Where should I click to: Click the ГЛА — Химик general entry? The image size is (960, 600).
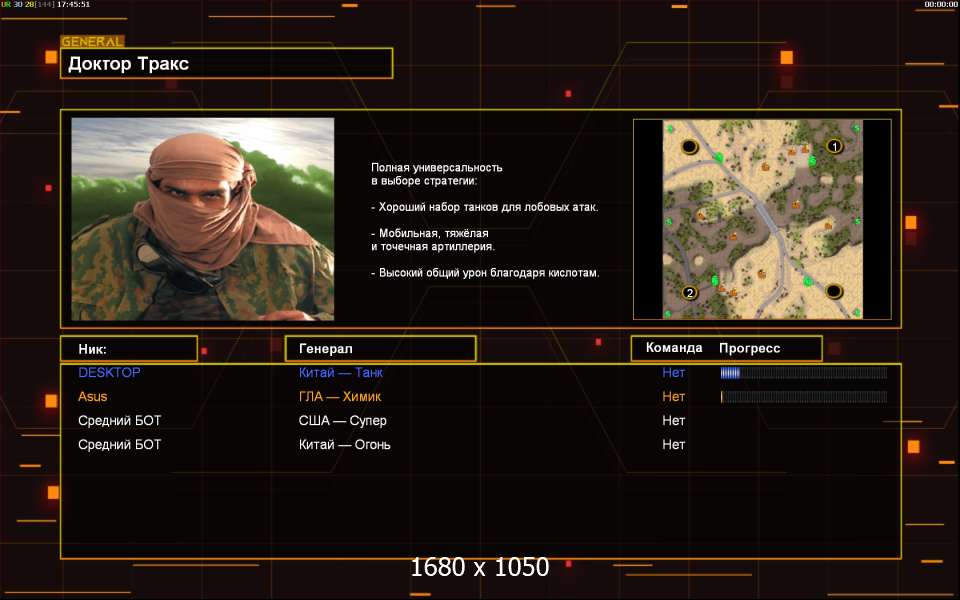pos(340,396)
